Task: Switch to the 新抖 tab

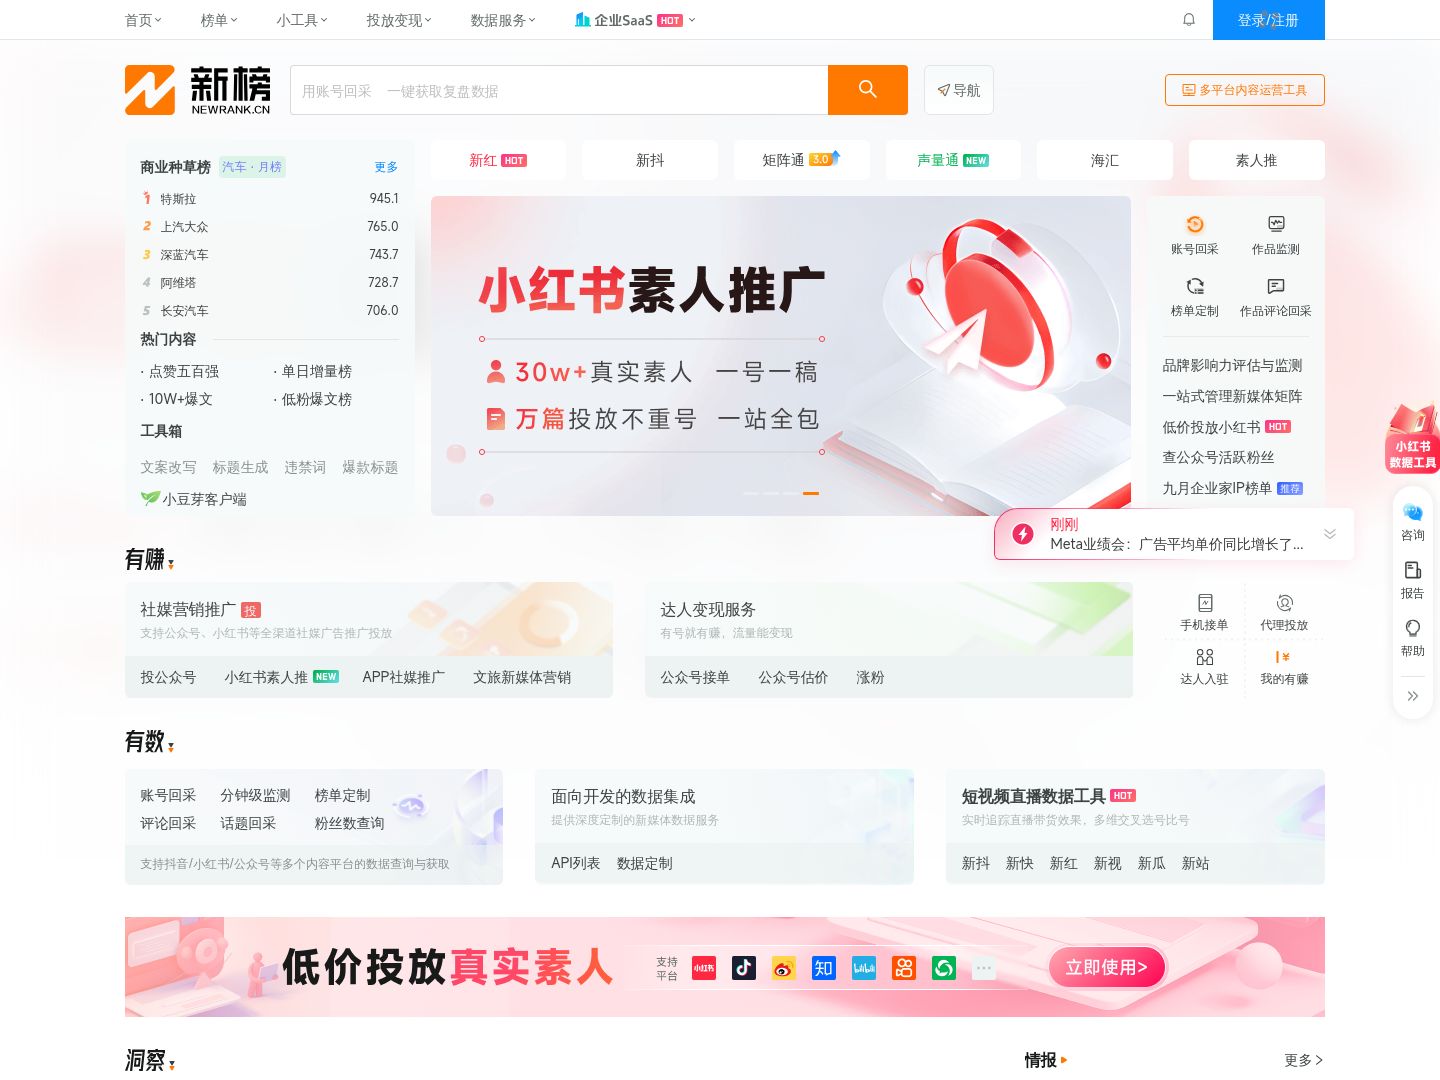Action: [x=650, y=160]
